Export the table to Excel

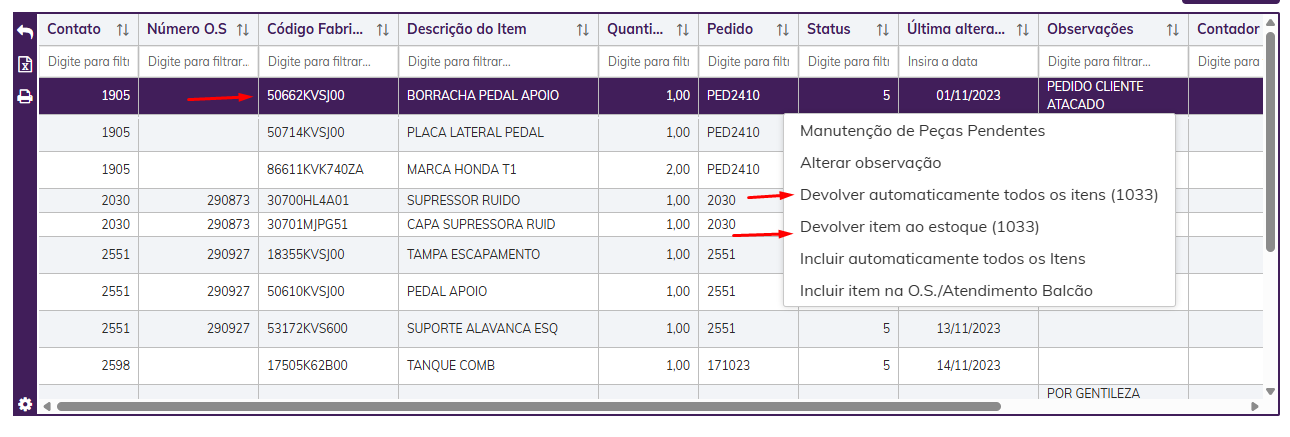click(x=25, y=65)
